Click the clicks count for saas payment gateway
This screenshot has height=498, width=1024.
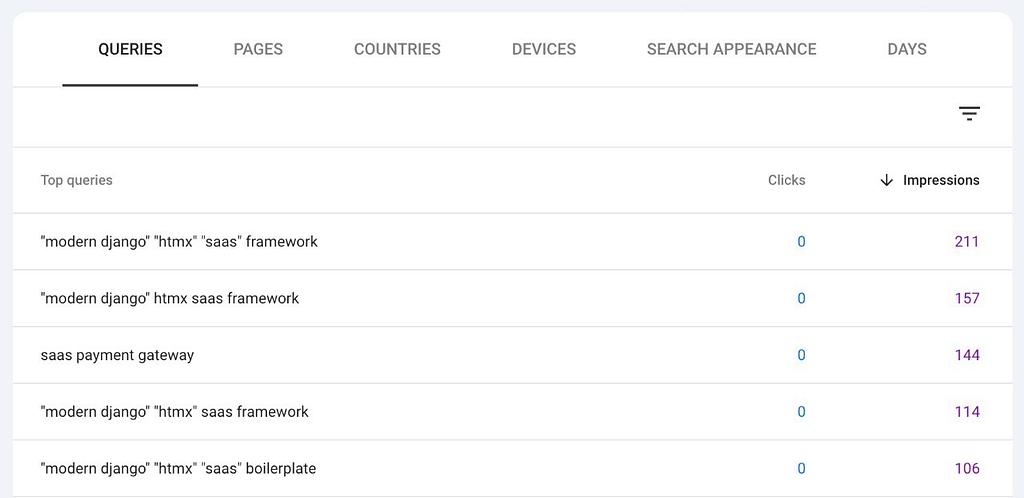801,355
